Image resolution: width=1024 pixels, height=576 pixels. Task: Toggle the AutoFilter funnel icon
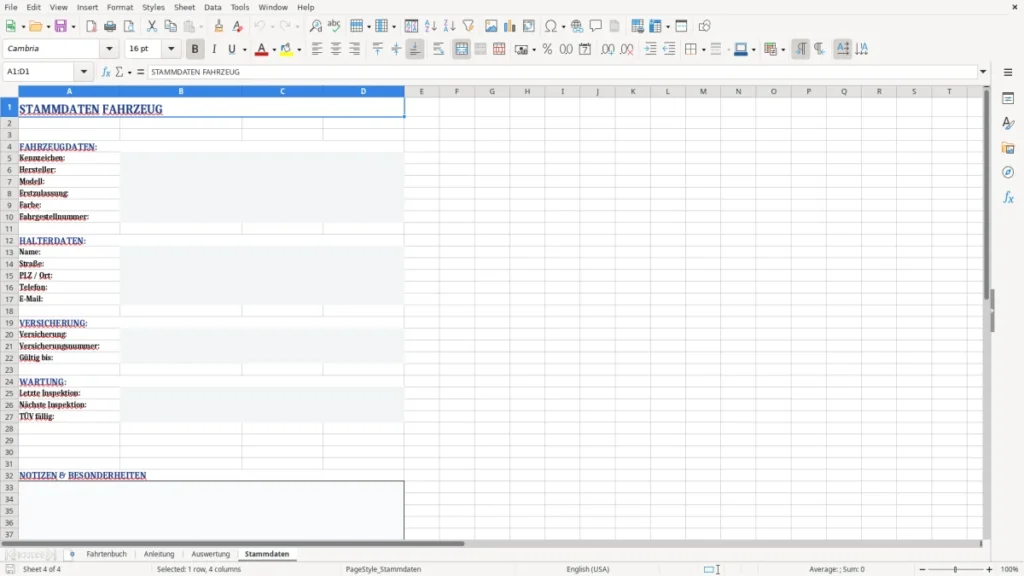[x=468, y=26]
